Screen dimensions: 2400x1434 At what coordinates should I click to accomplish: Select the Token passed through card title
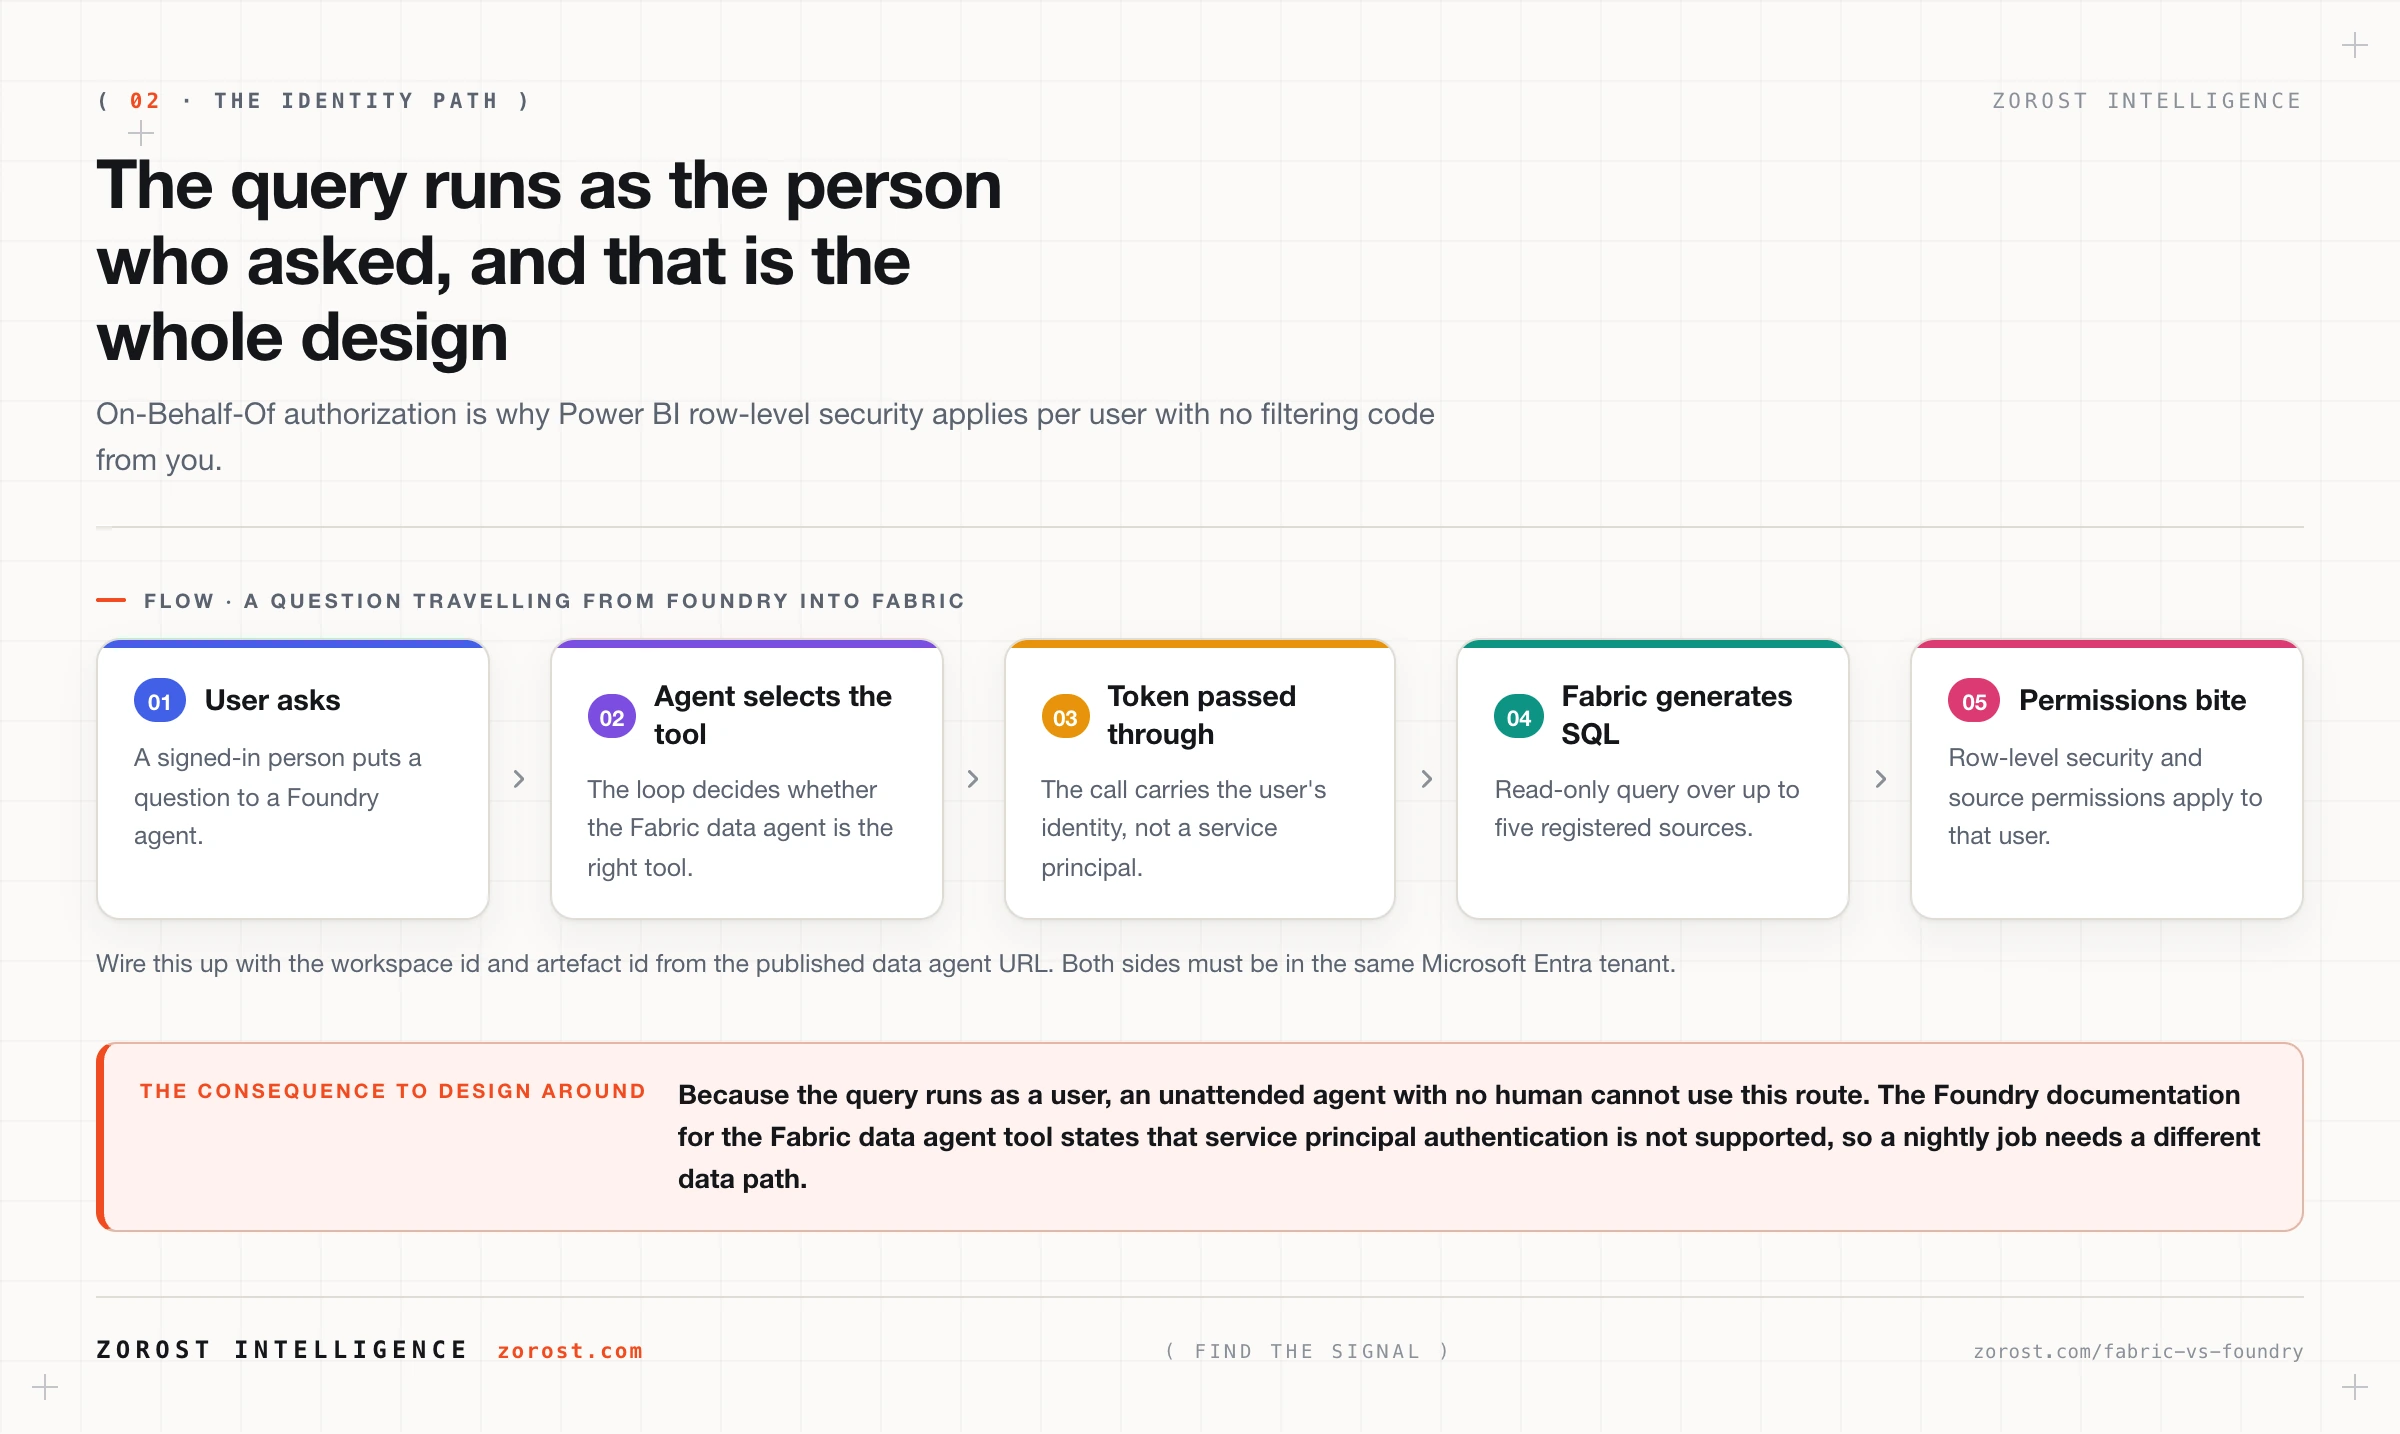click(x=1201, y=715)
